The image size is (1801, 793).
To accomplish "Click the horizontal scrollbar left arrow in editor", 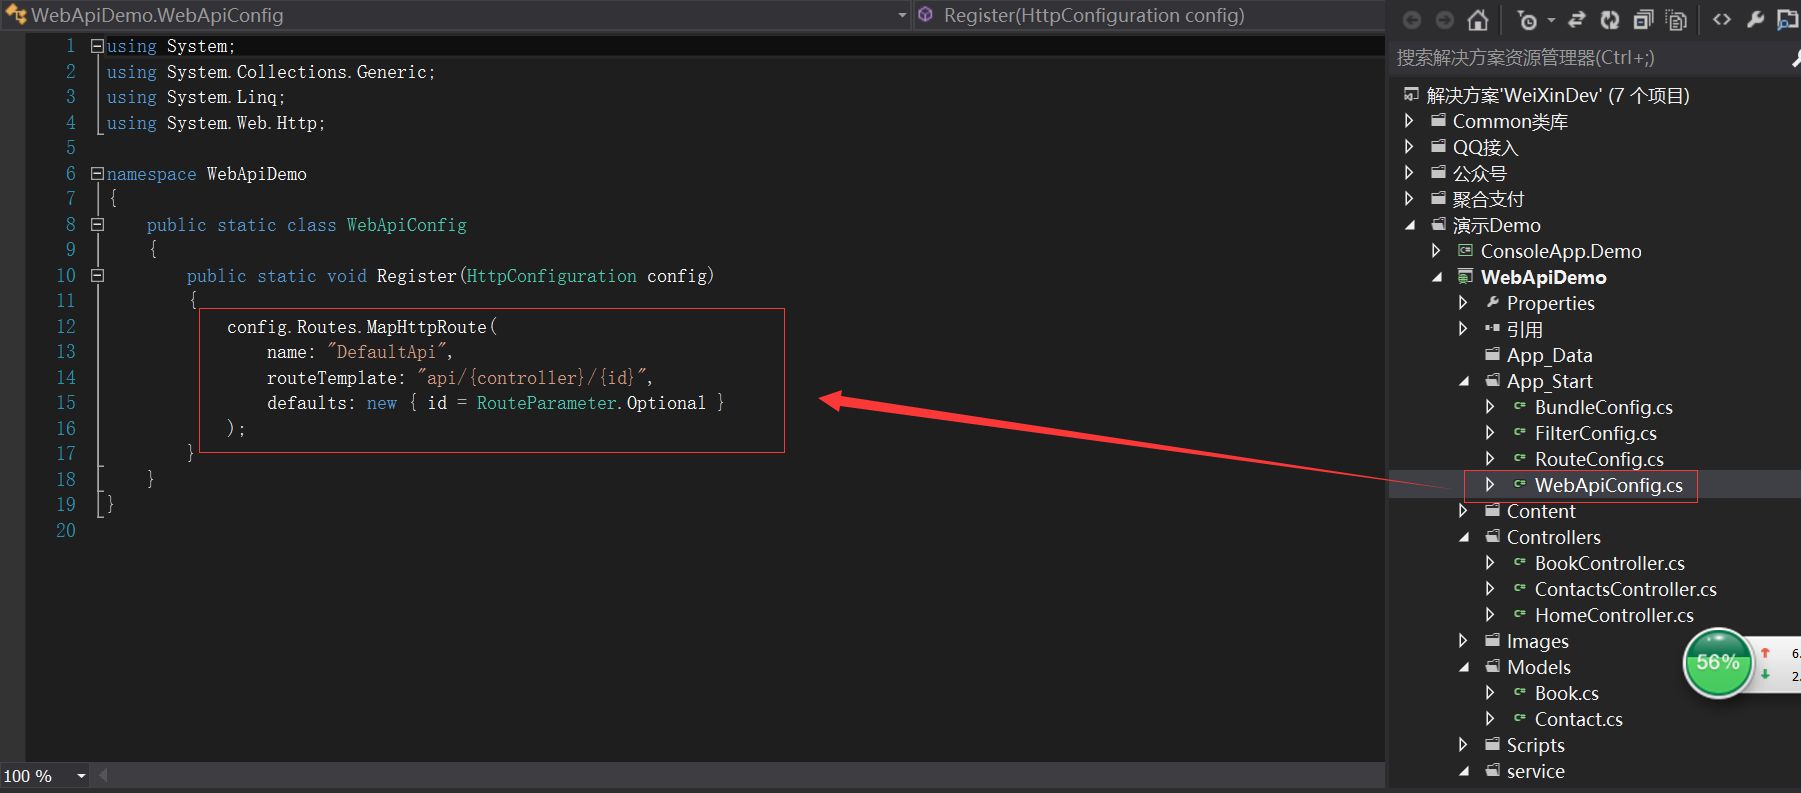I will [102, 775].
